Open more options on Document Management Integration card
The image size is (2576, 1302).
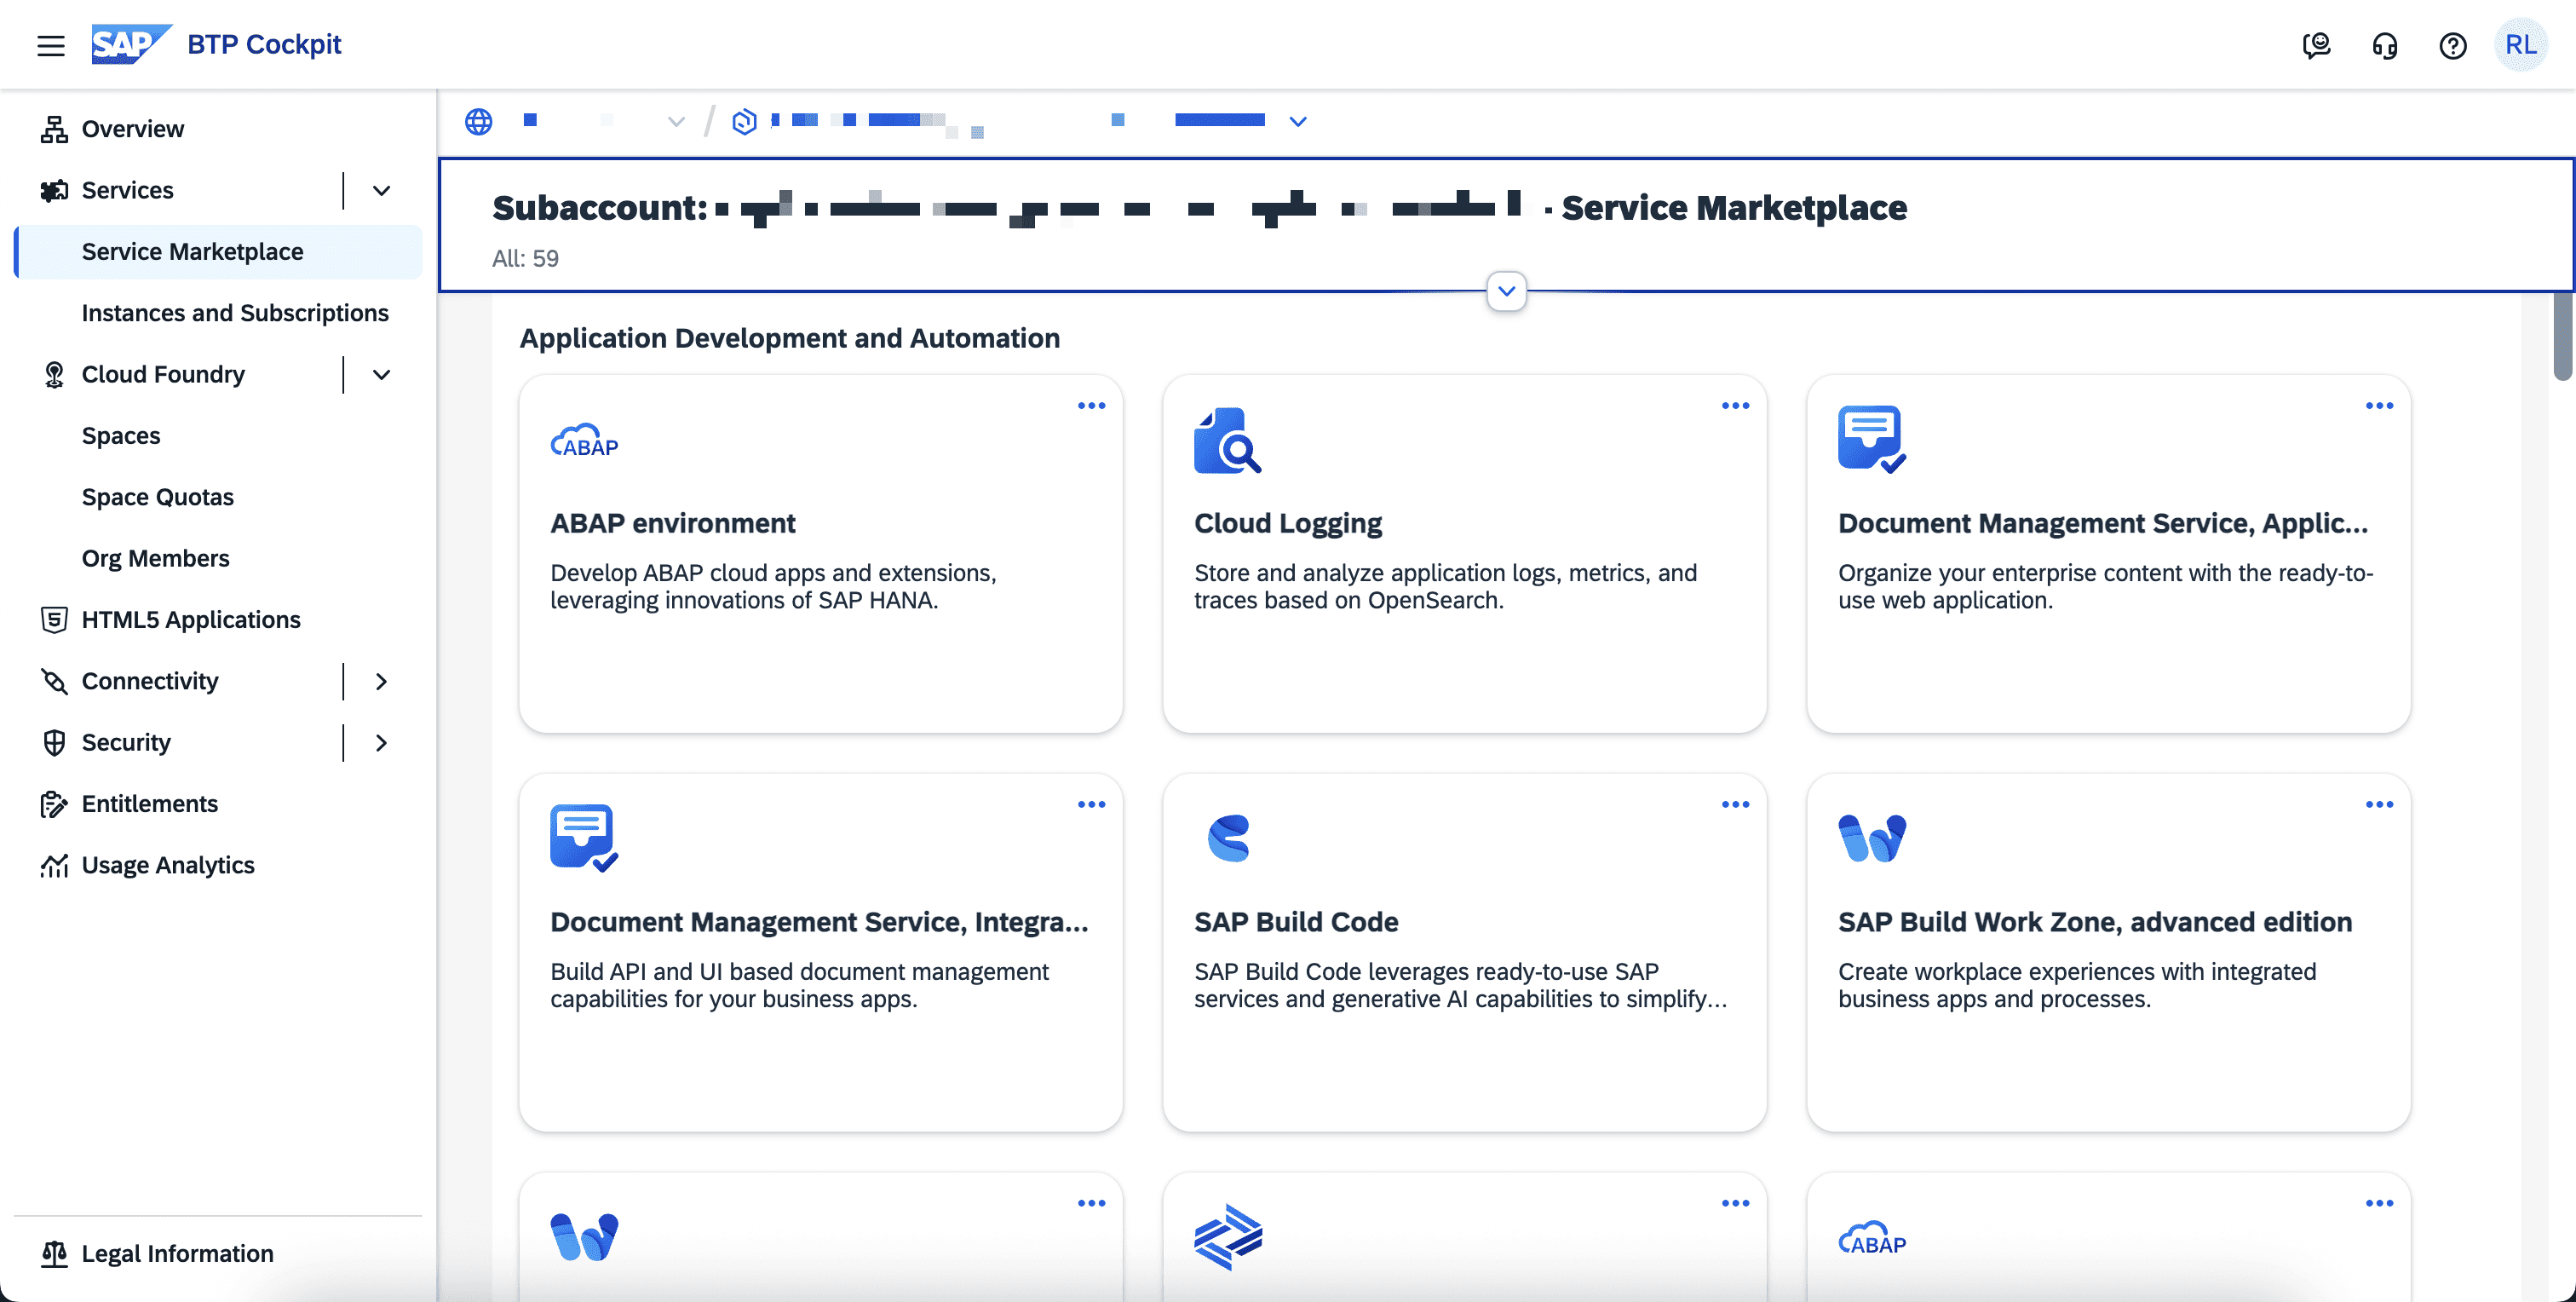pos(1091,804)
